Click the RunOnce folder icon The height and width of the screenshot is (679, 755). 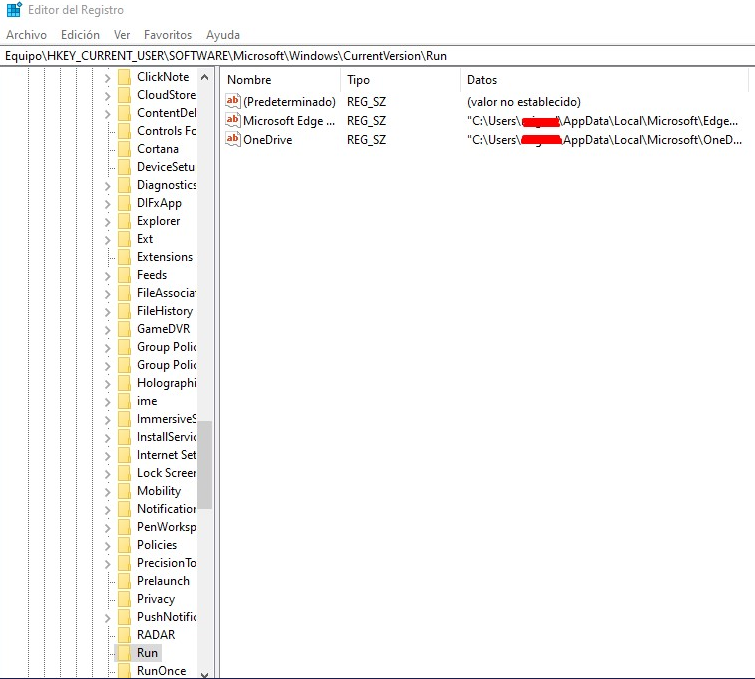(x=124, y=671)
